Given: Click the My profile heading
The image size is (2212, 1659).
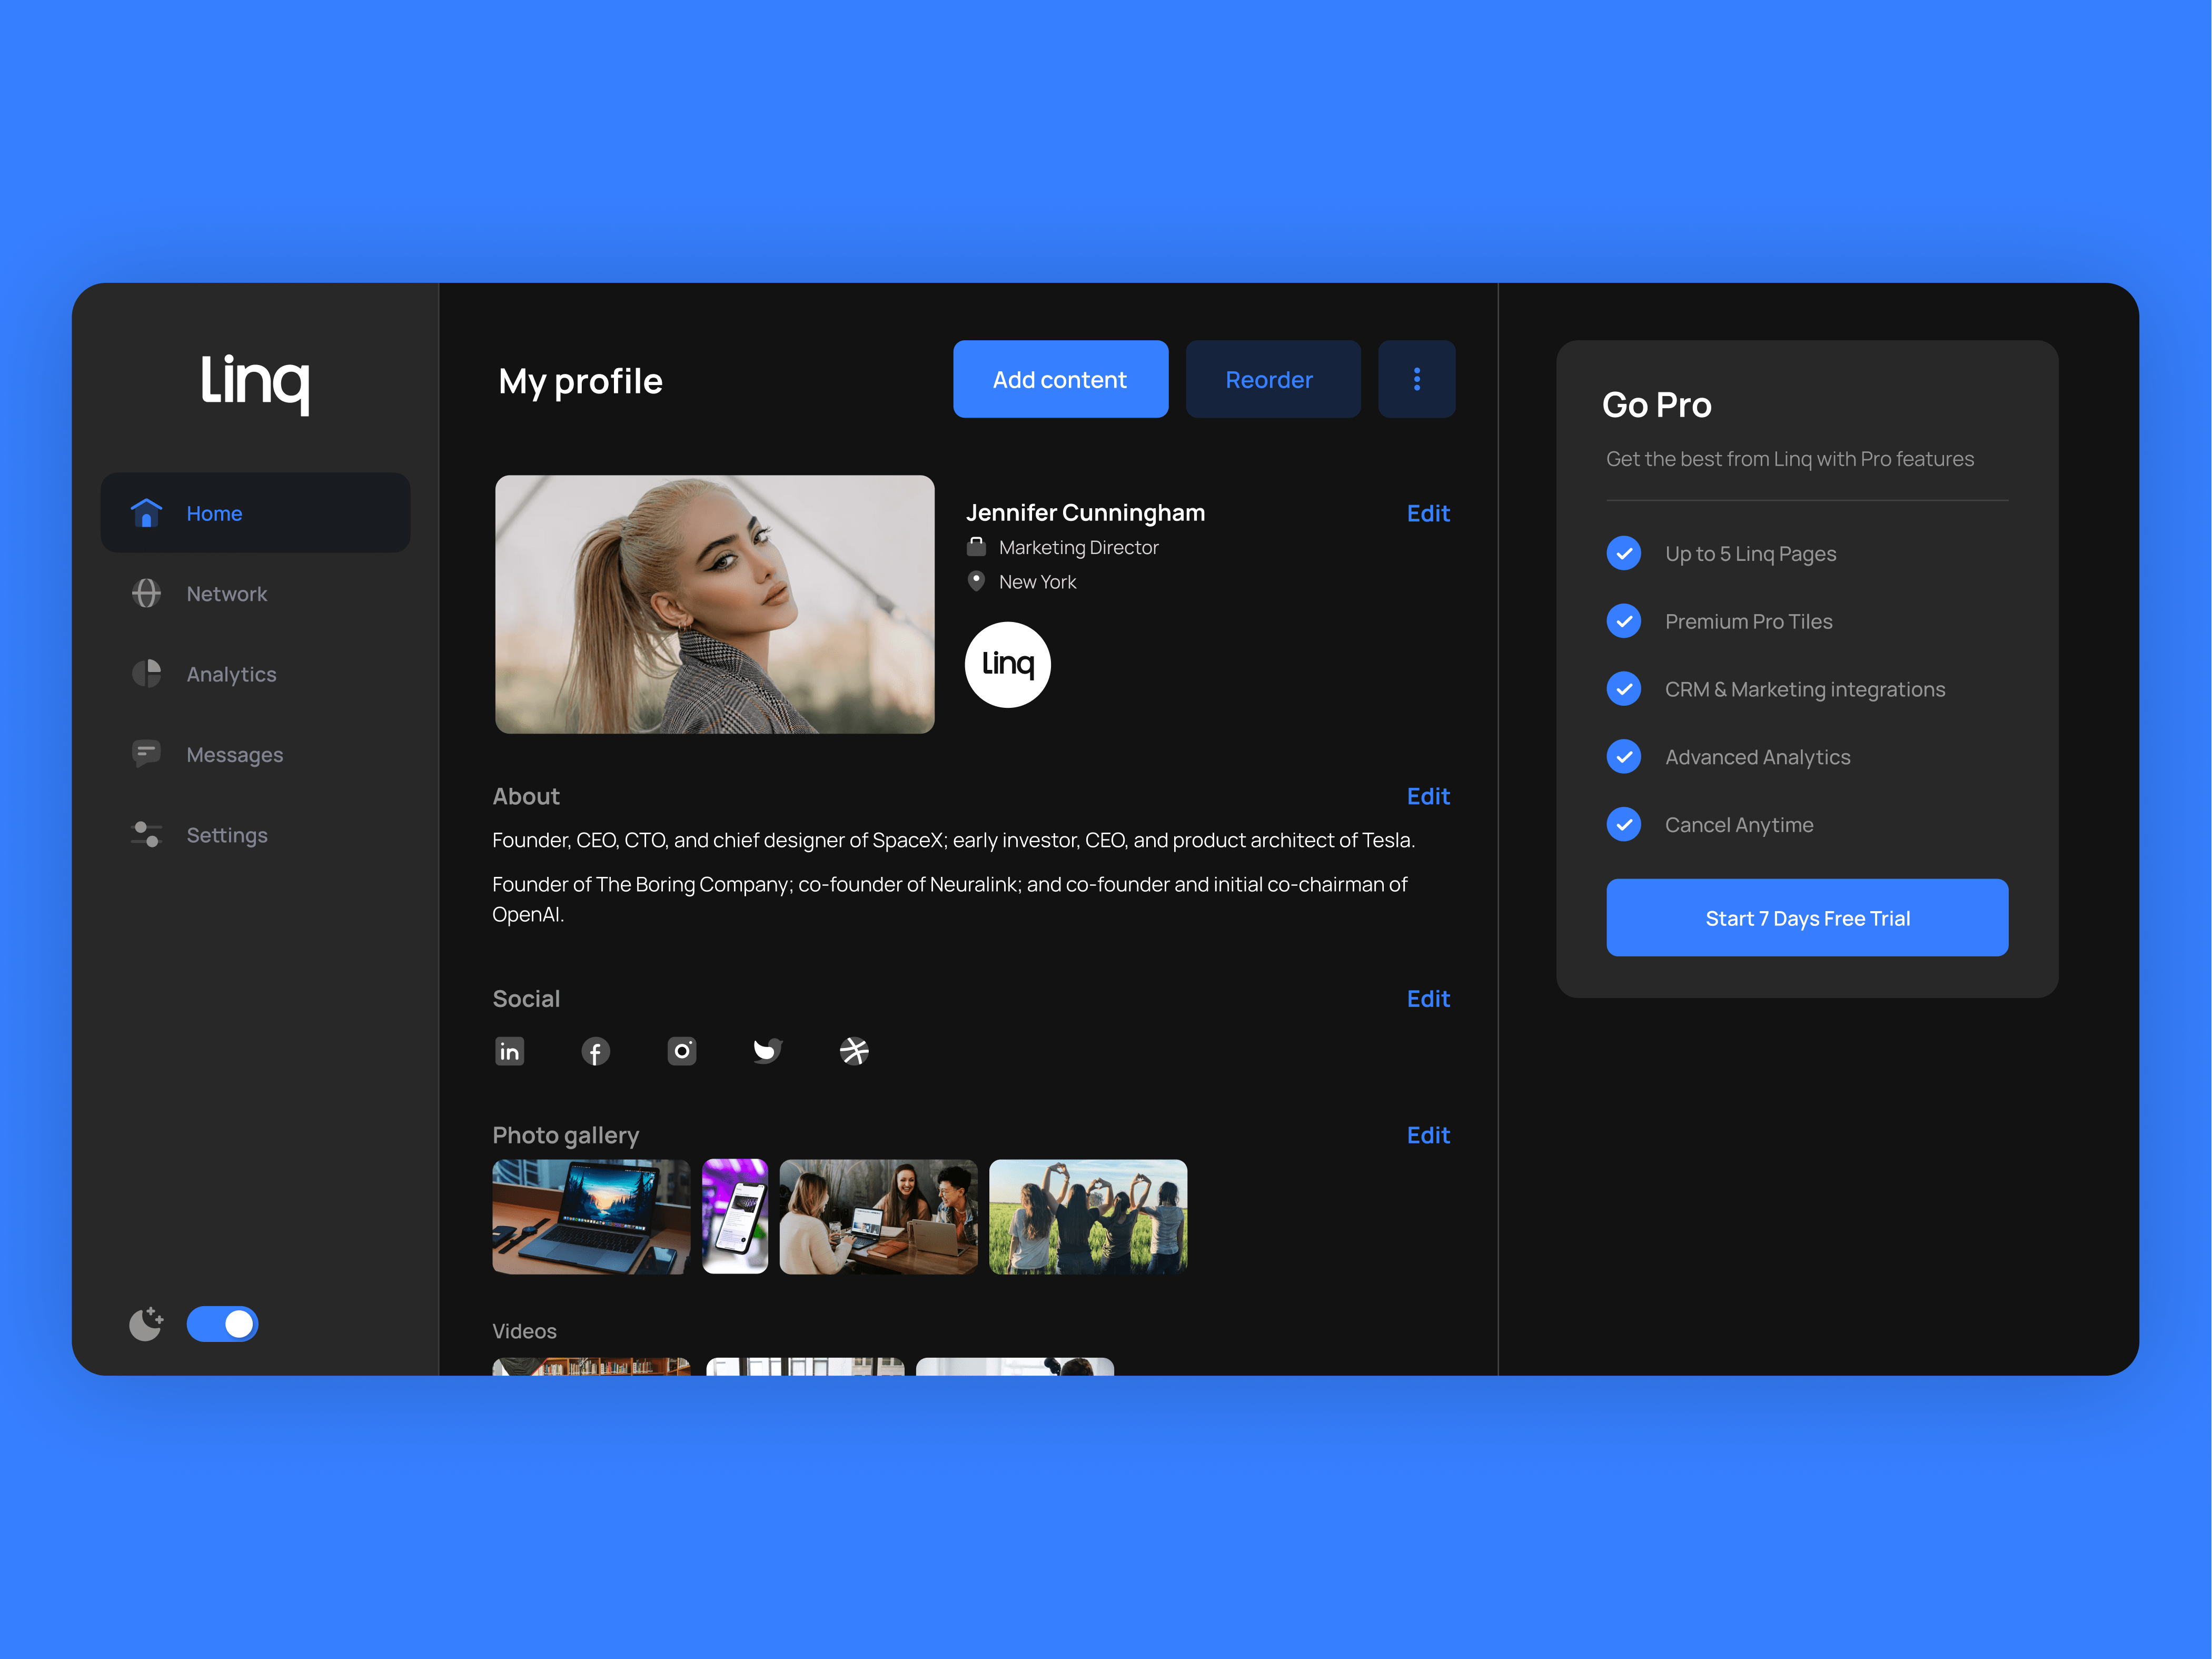Looking at the screenshot, I should tap(580, 381).
